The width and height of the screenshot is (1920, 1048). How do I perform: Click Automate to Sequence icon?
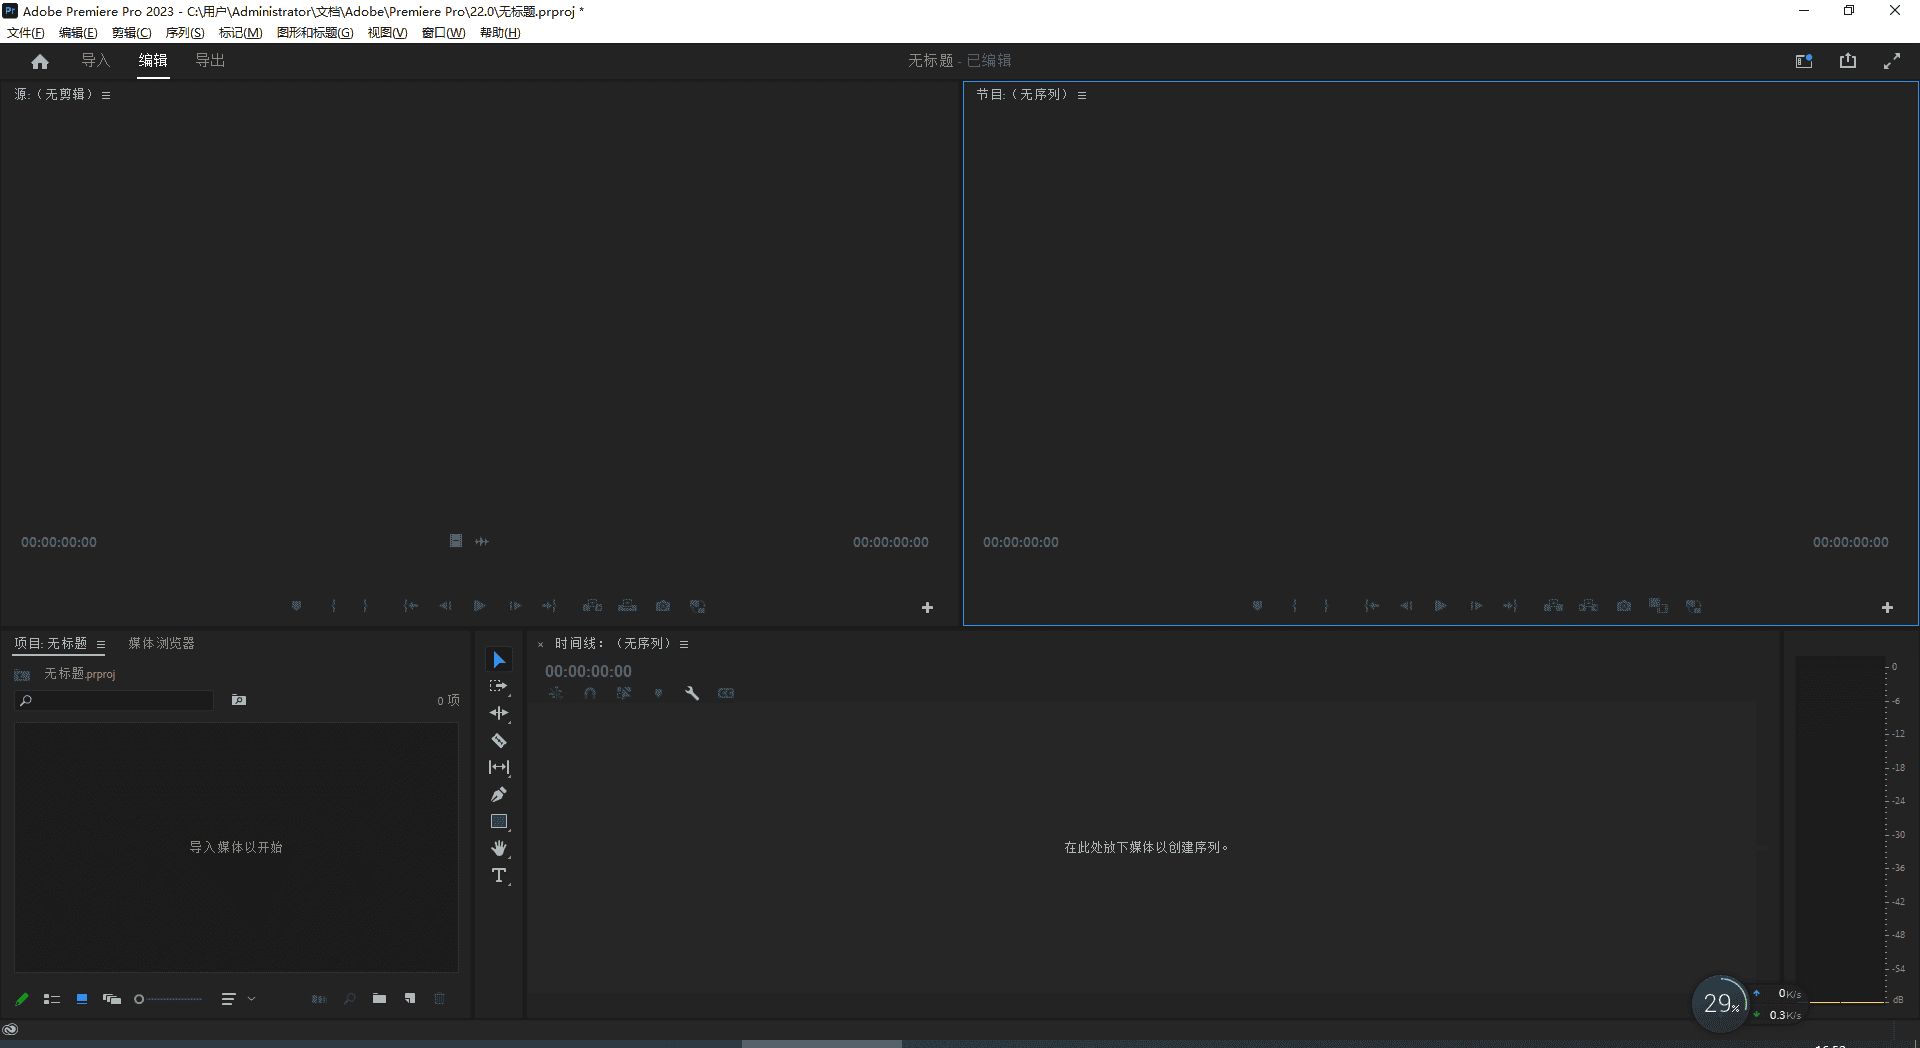tap(319, 998)
